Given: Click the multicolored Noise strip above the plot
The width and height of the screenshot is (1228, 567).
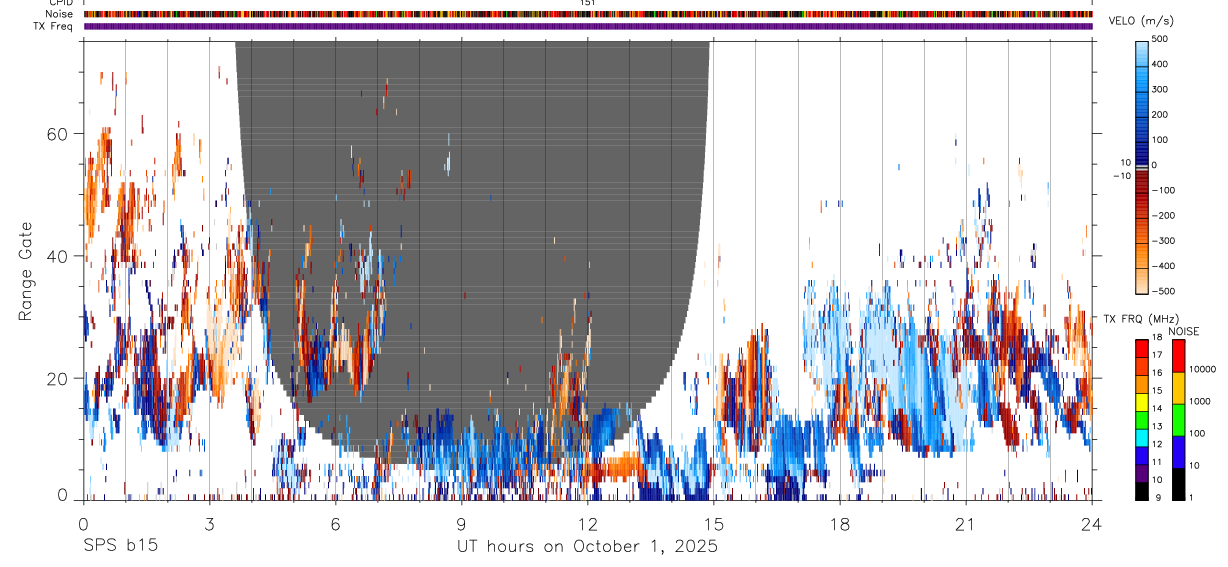Looking at the screenshot, I should pos(588,14).
